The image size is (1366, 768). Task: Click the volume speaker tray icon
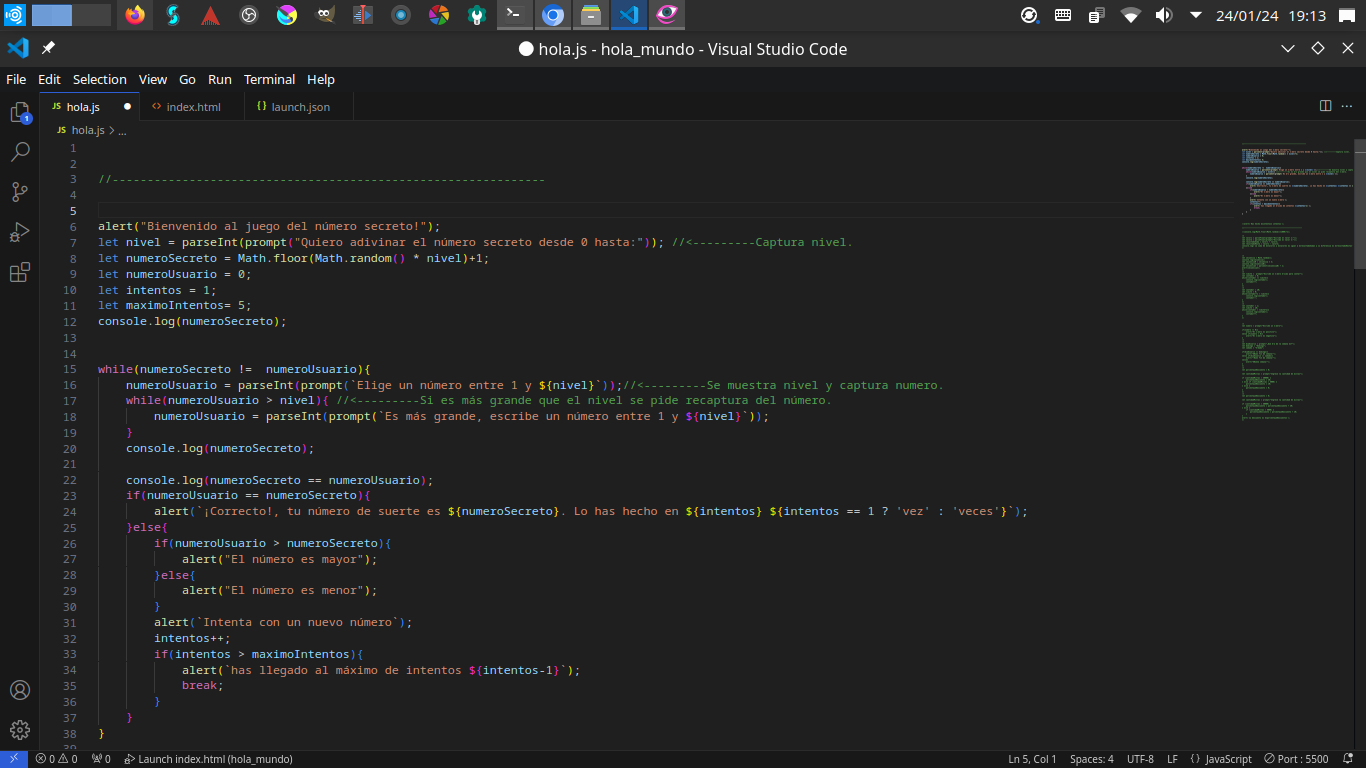[x=1163, y=15]
